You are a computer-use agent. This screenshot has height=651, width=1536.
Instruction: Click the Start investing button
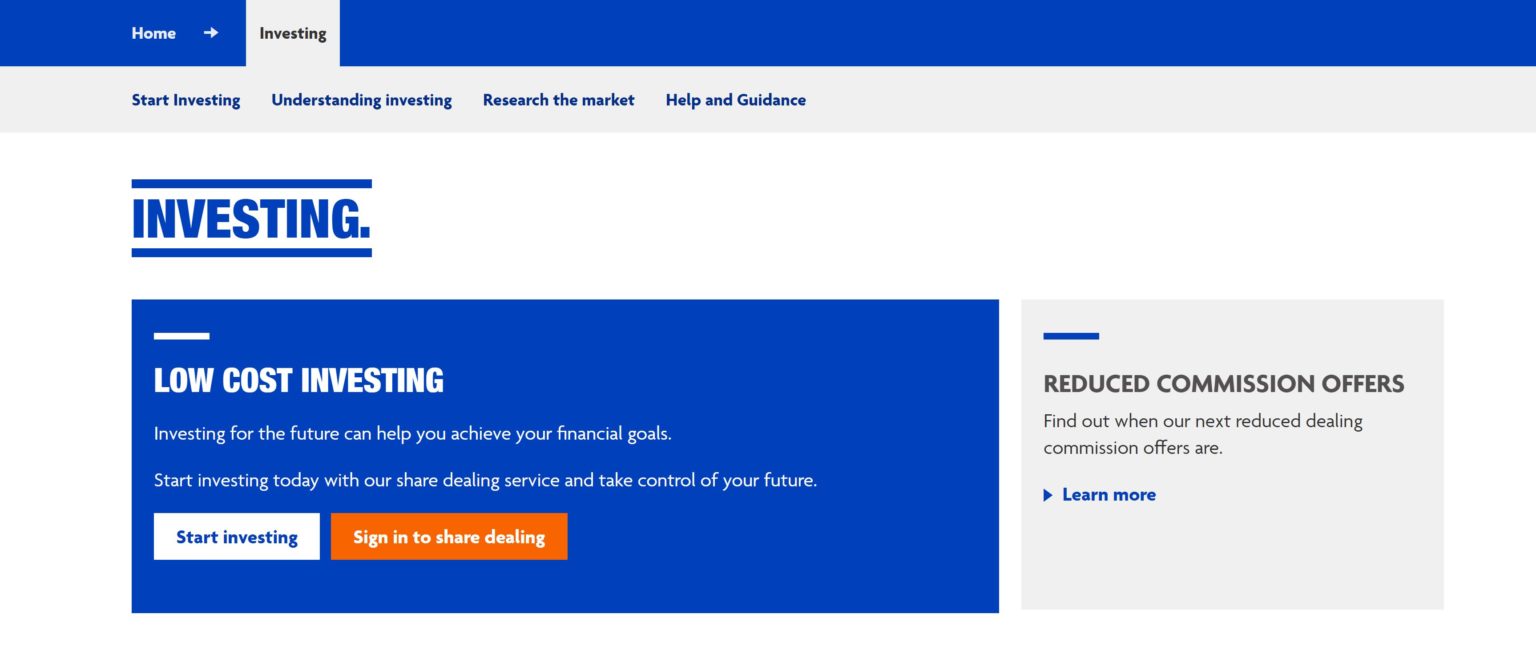tap(236, 536)
